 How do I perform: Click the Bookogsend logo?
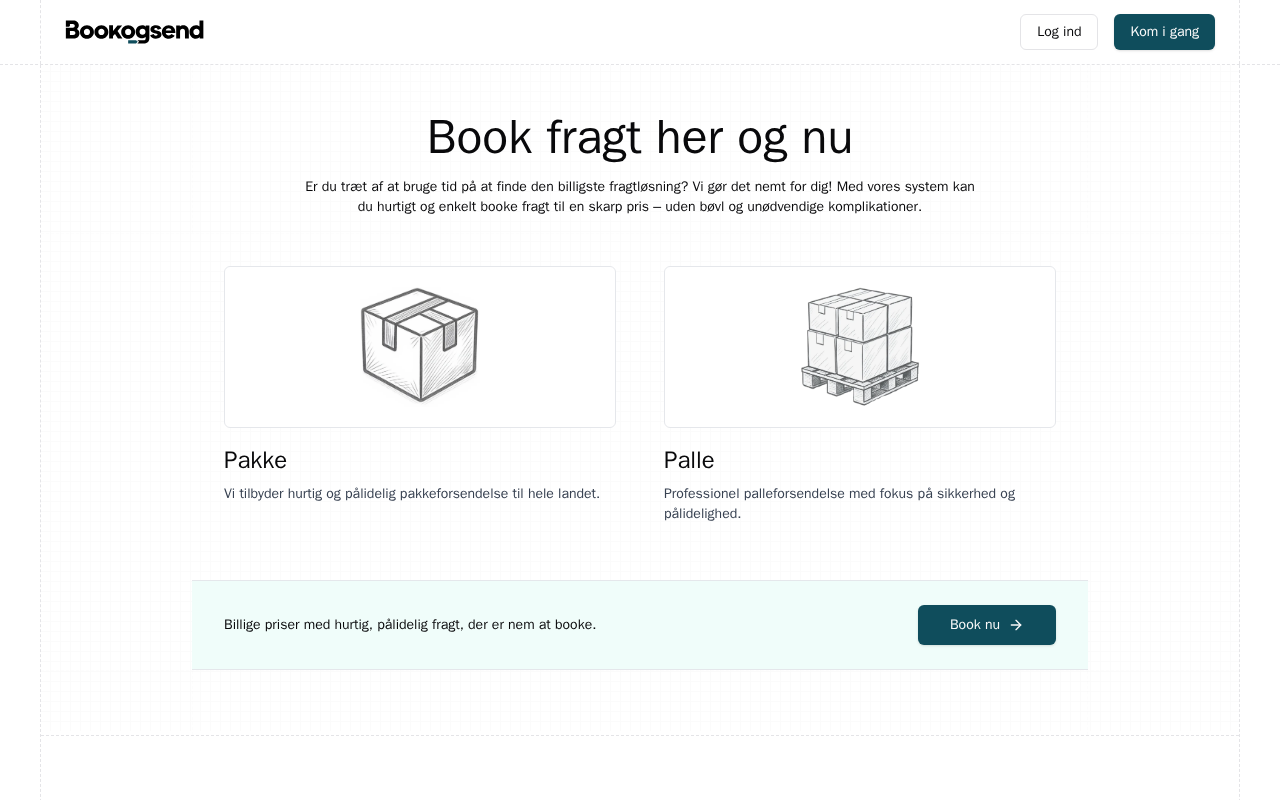(x=134, y=32)
